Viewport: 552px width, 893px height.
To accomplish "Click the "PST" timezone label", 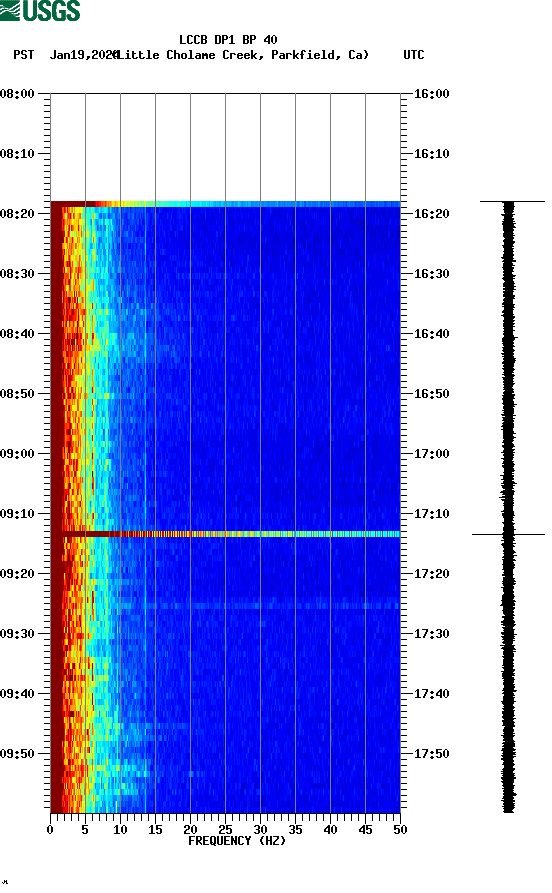I will (23, 55).
